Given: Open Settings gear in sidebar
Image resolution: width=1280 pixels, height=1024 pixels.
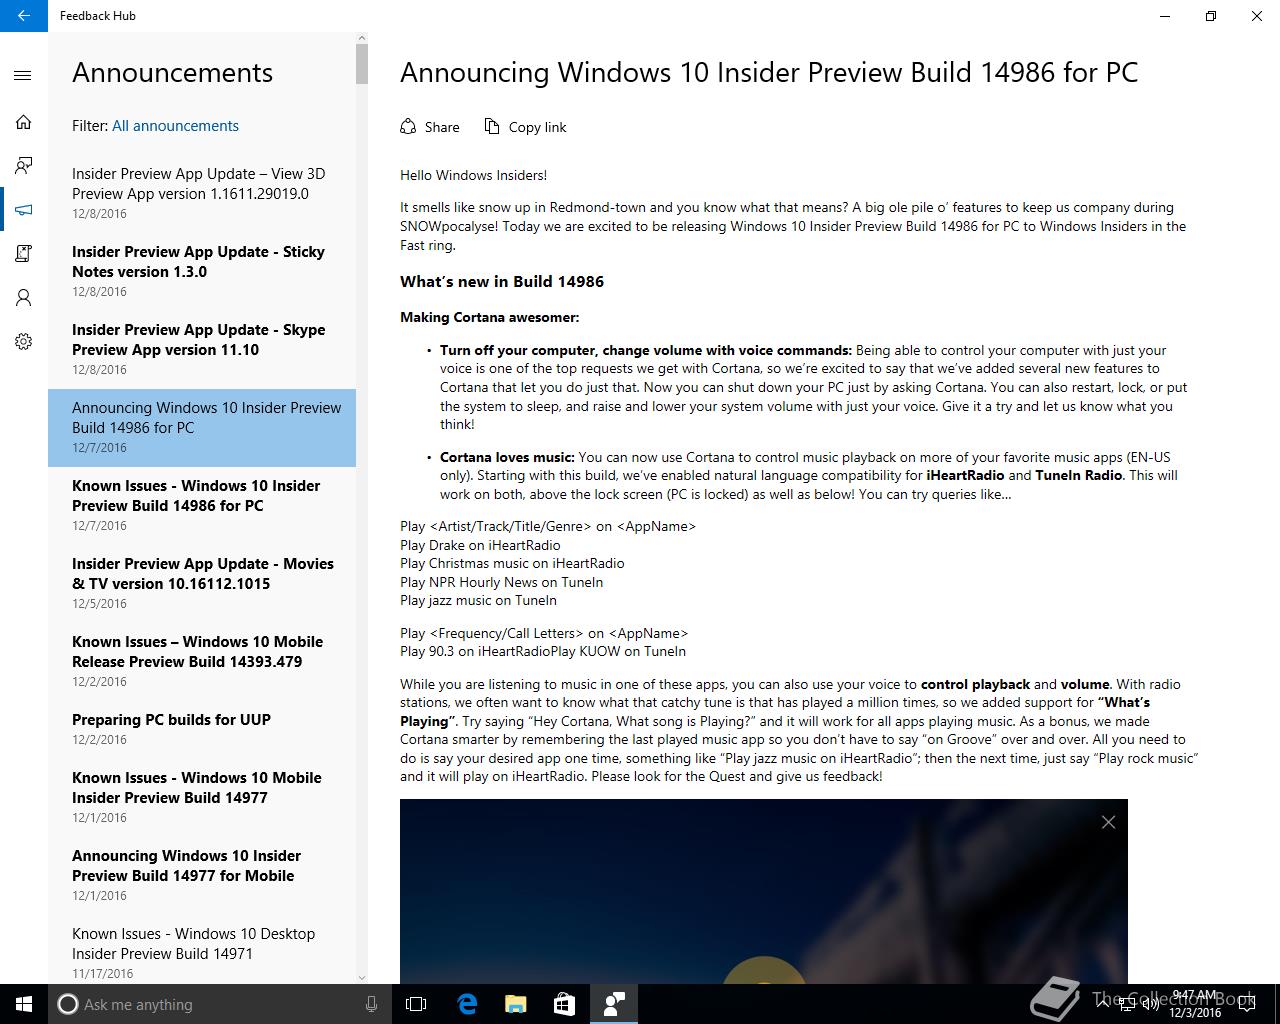Looking at the screenshot, I should (x=23, y=341).
